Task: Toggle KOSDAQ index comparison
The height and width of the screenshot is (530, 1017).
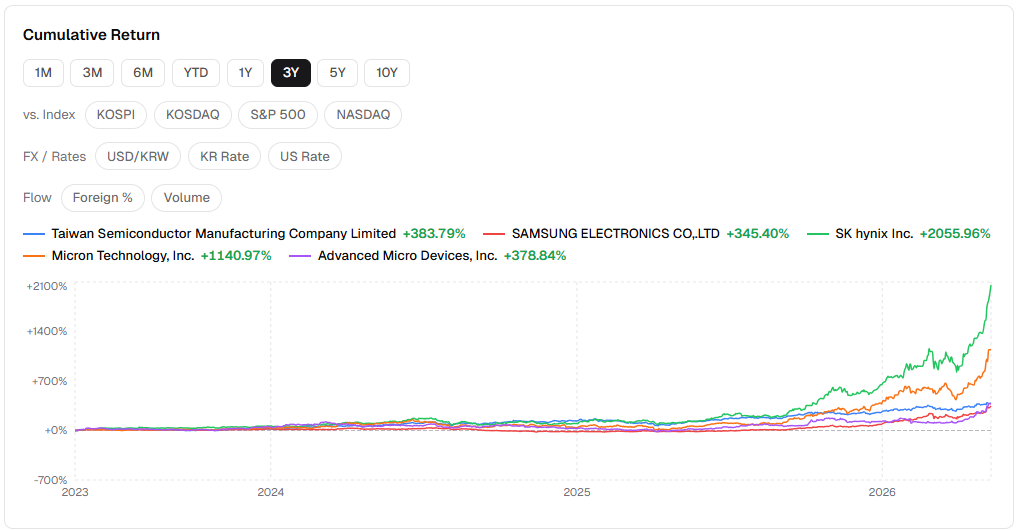Action: pyautogui.click(x=193, y=115)
